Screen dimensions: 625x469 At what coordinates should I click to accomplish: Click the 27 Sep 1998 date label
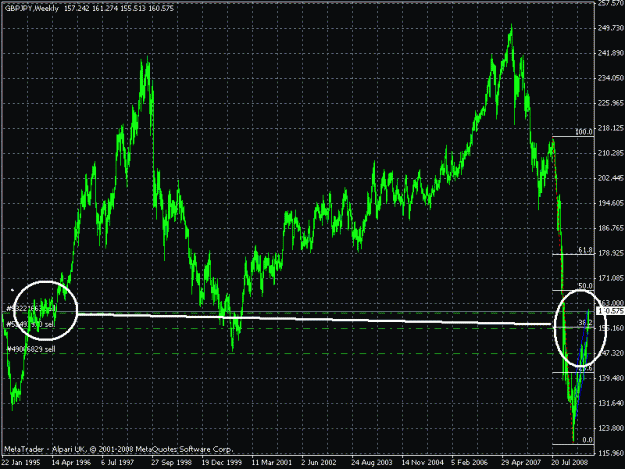(171, 463)
